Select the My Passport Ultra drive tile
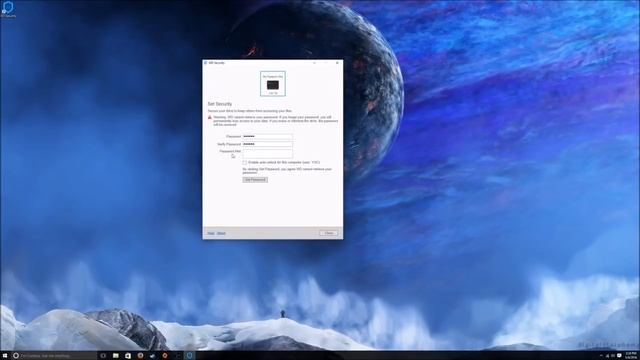This screenshot has width=640, height=360. (273, 84)
